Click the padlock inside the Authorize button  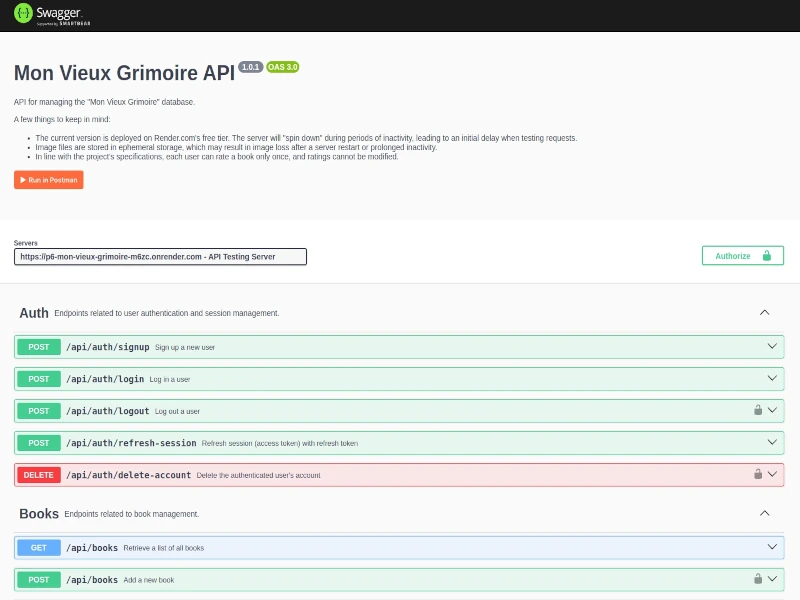tap(766, 255)
